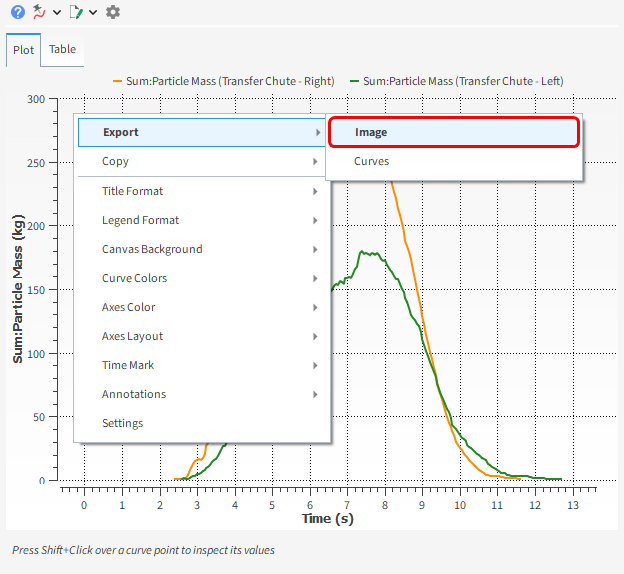Viewport: 624px width, 574px height.
Task: Select the Plot tab
Action: (23, 50)
